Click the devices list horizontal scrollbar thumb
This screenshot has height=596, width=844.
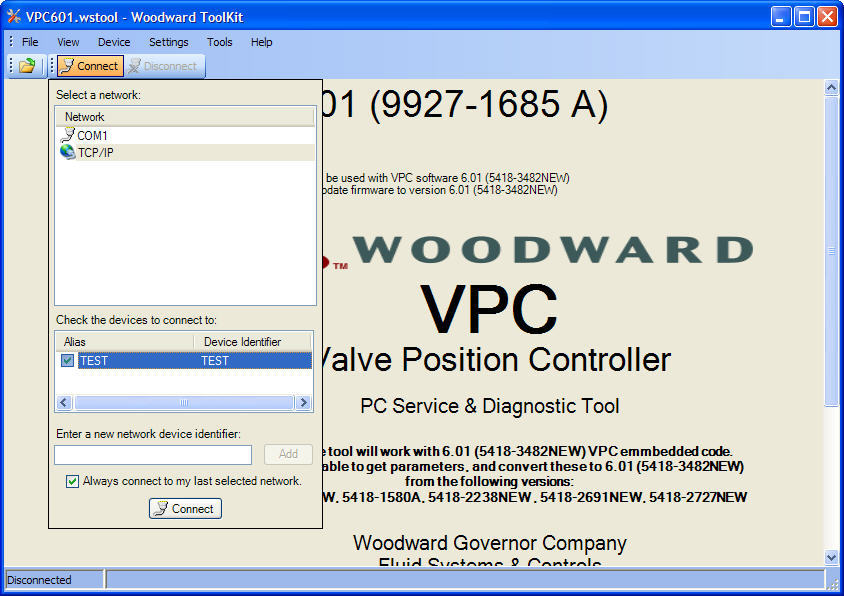coord(184,402)
